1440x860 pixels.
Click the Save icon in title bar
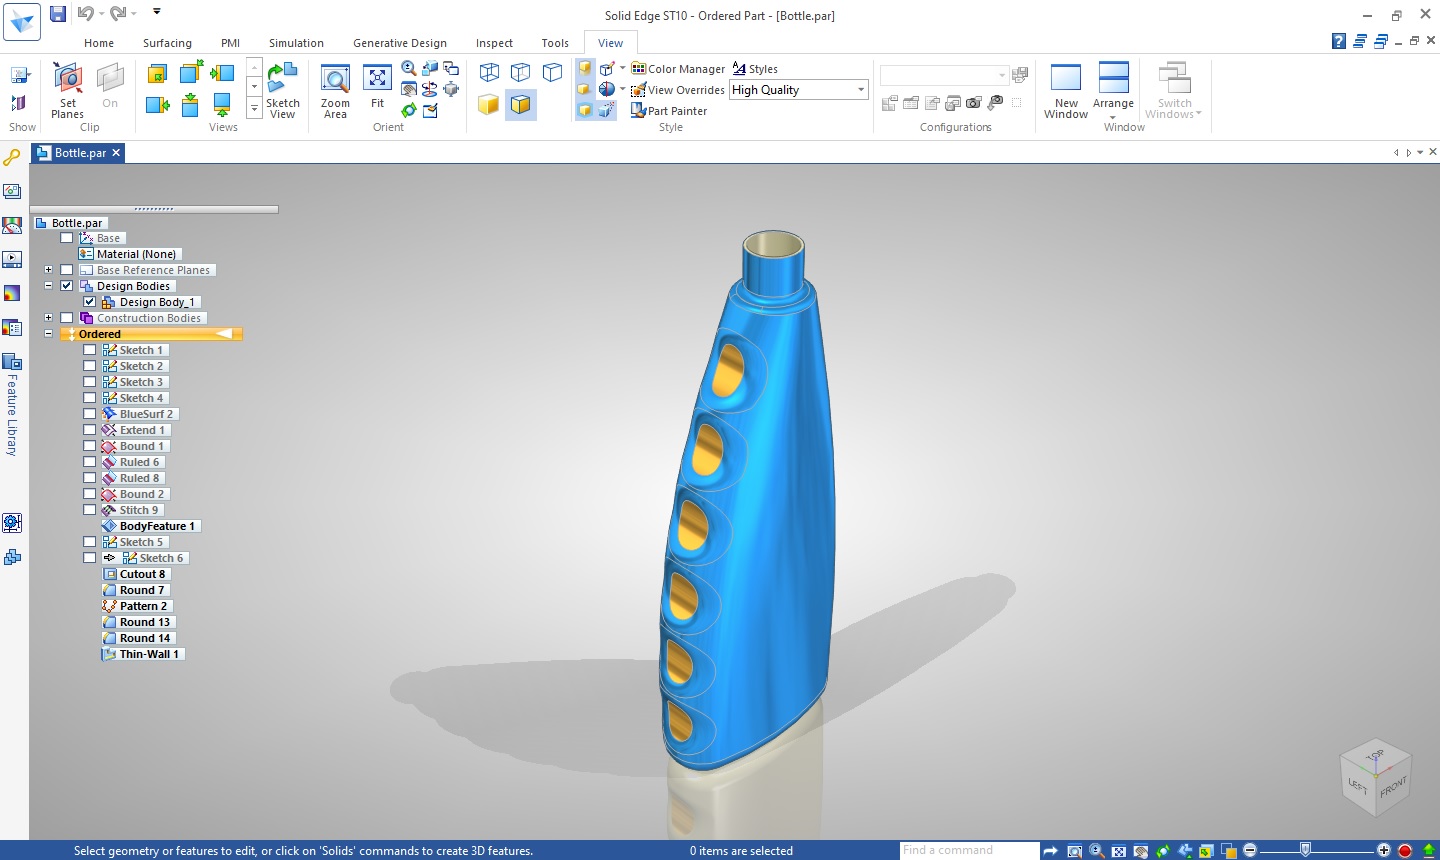[x=58, y=13]
